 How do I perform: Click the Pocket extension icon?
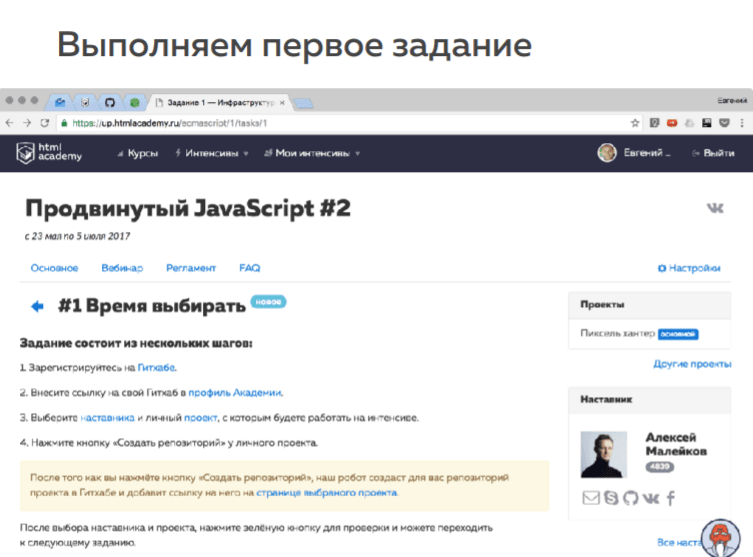click(x=724, y=123)
